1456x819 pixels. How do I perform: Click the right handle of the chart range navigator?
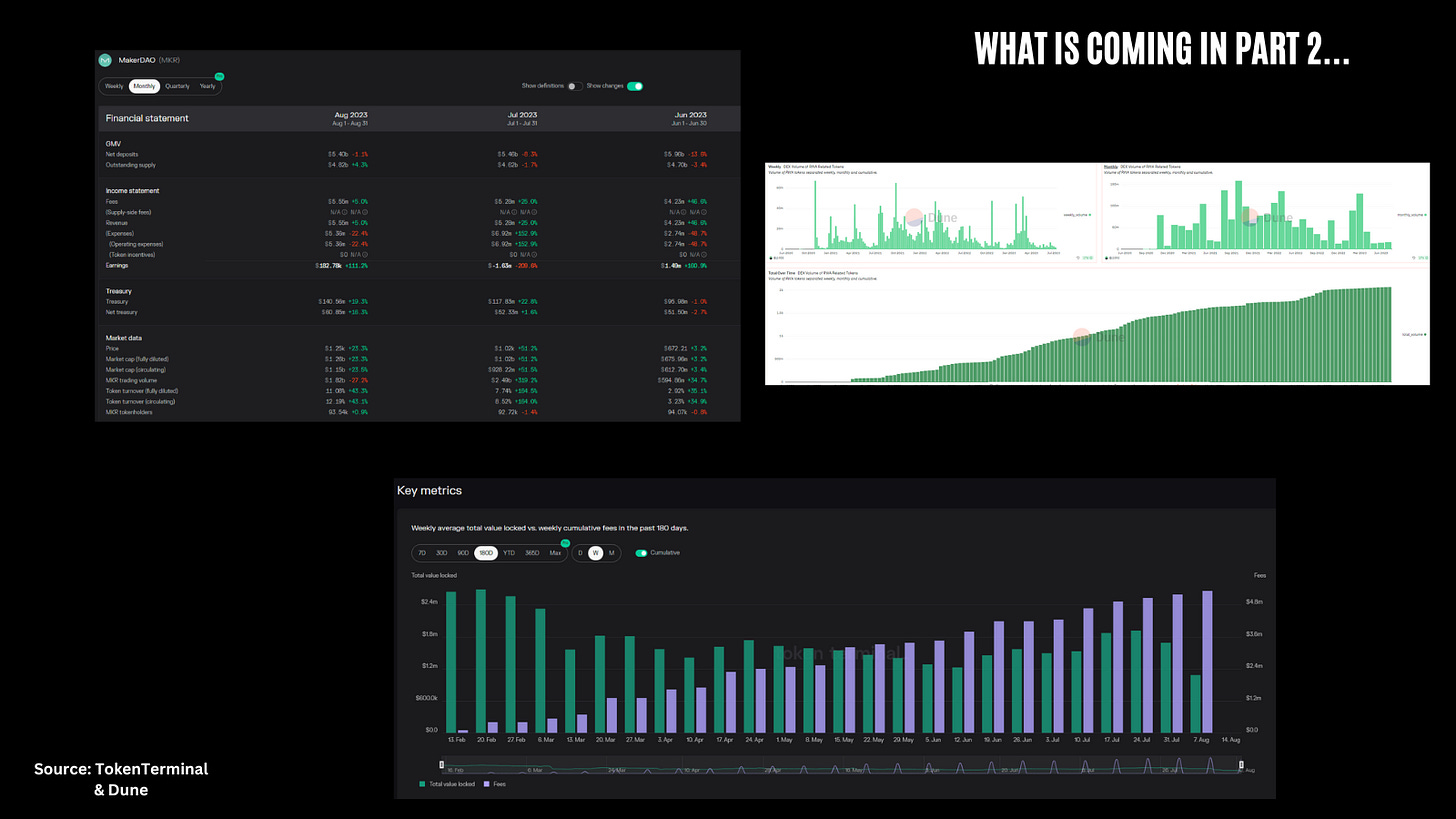coord(1240,766)
